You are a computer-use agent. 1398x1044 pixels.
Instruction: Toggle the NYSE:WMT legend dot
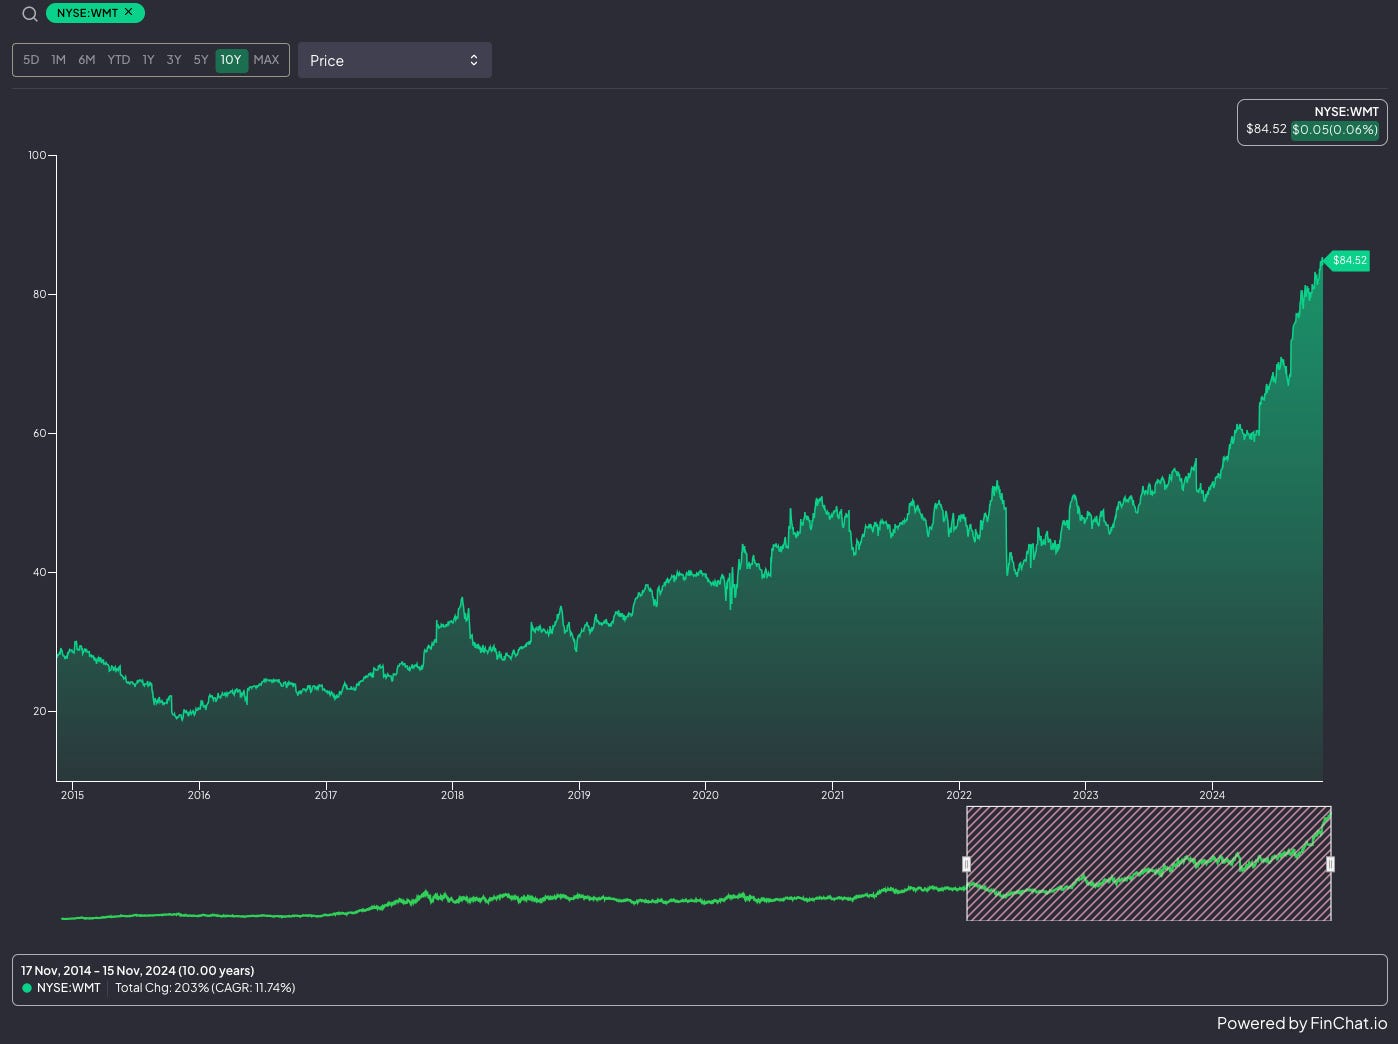pyautogui.click(x=27, y=988)
